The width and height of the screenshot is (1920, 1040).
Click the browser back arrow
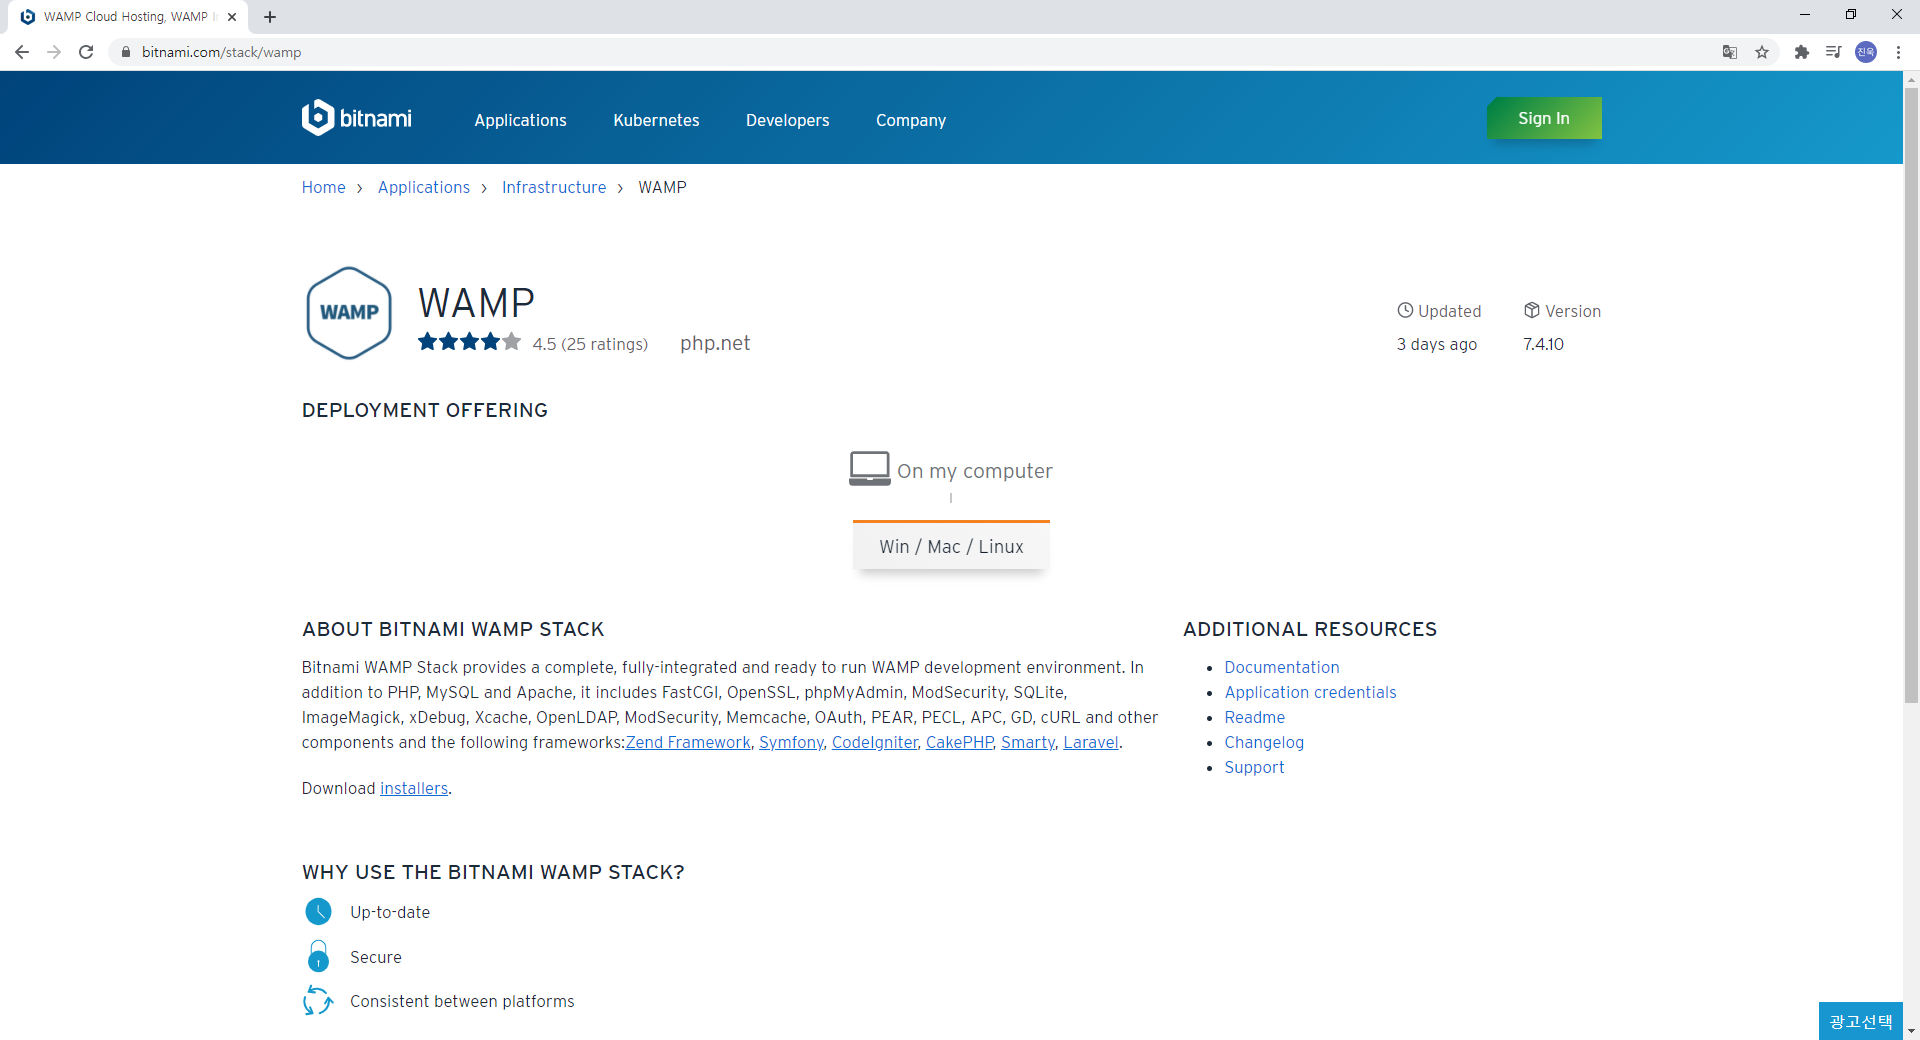[22, 52]
